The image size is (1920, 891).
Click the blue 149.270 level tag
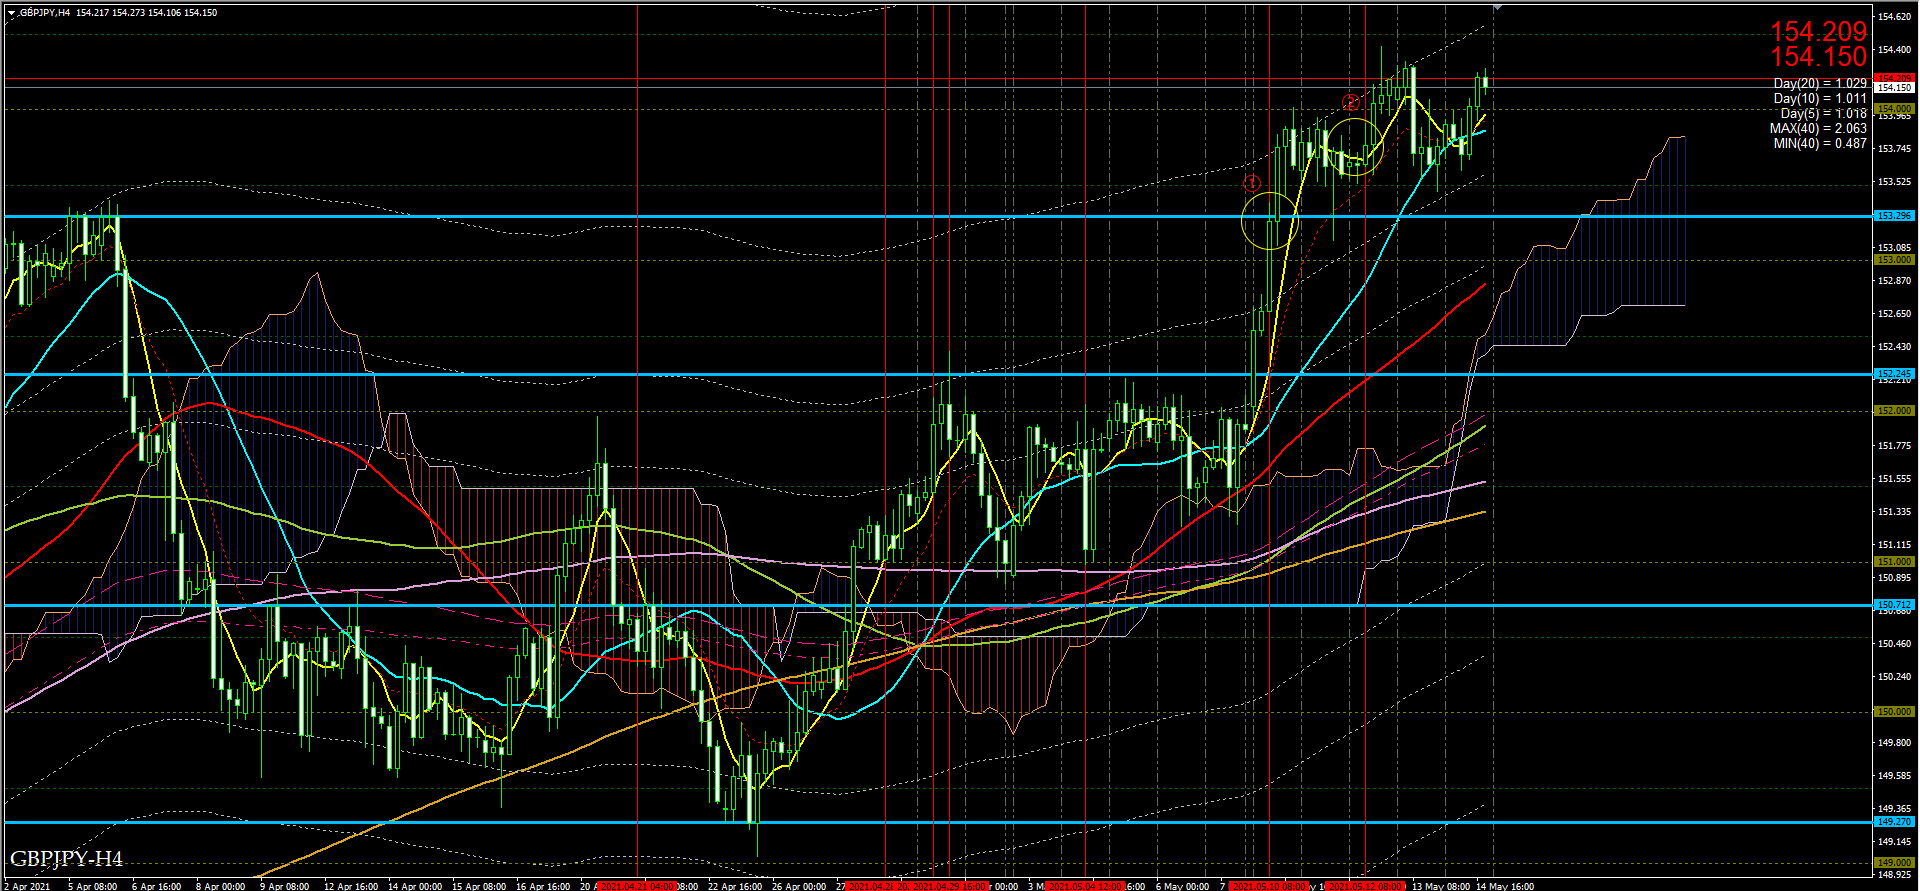[x=1894, y=822]
